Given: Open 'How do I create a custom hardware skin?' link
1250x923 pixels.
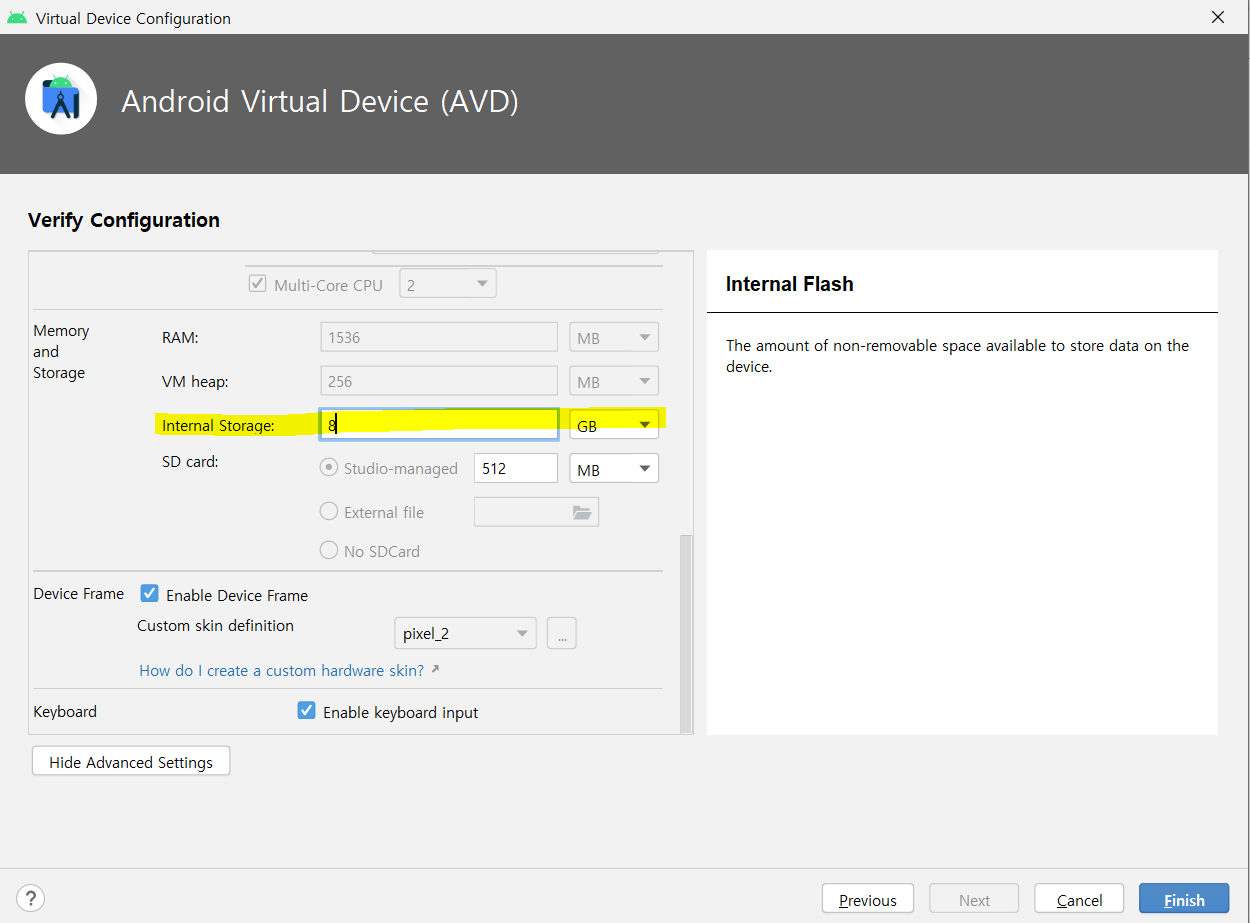Looking at the screenshot, I should [x=282, y=670].
